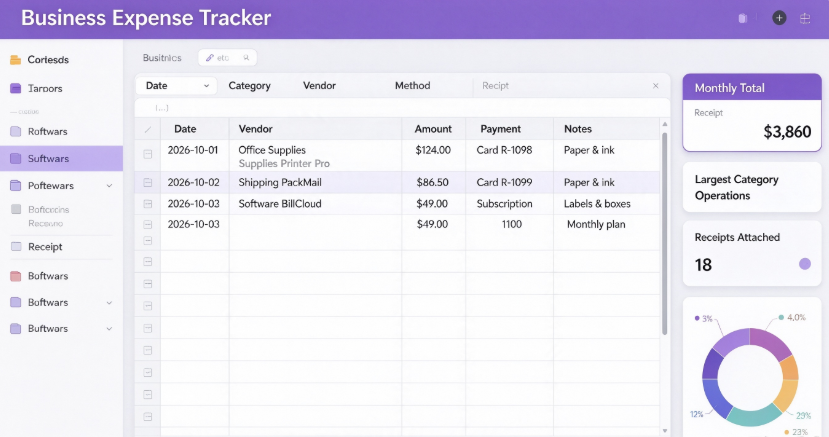The image size is (829, 437).
Task: Click the Busitnics breadcrumb label
Action: click(162, 58)
